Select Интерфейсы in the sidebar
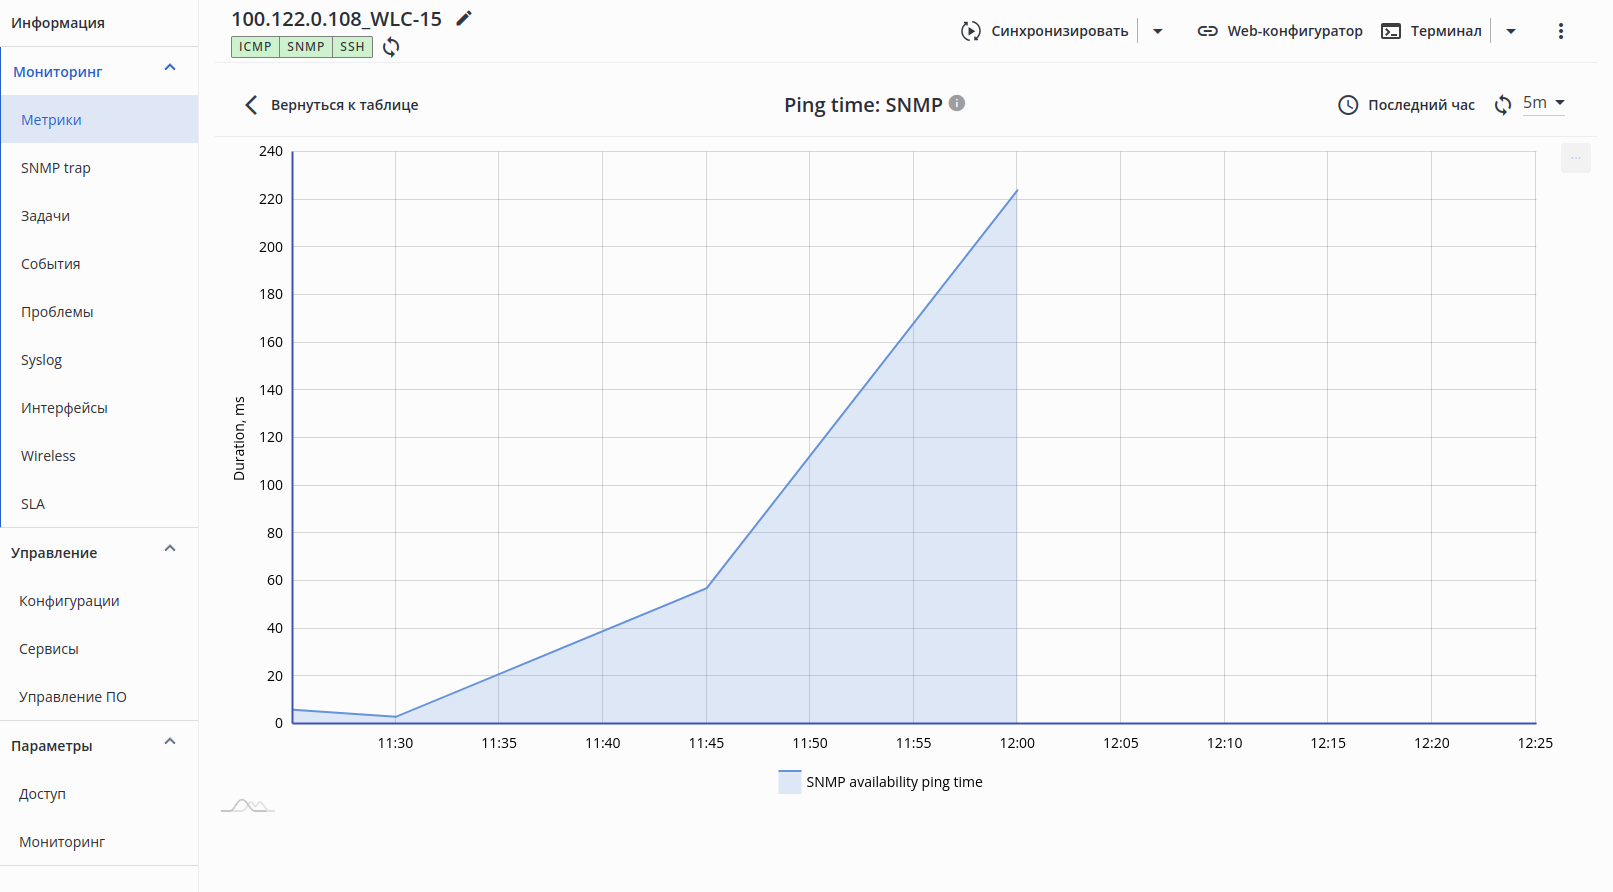 (64, 408)
